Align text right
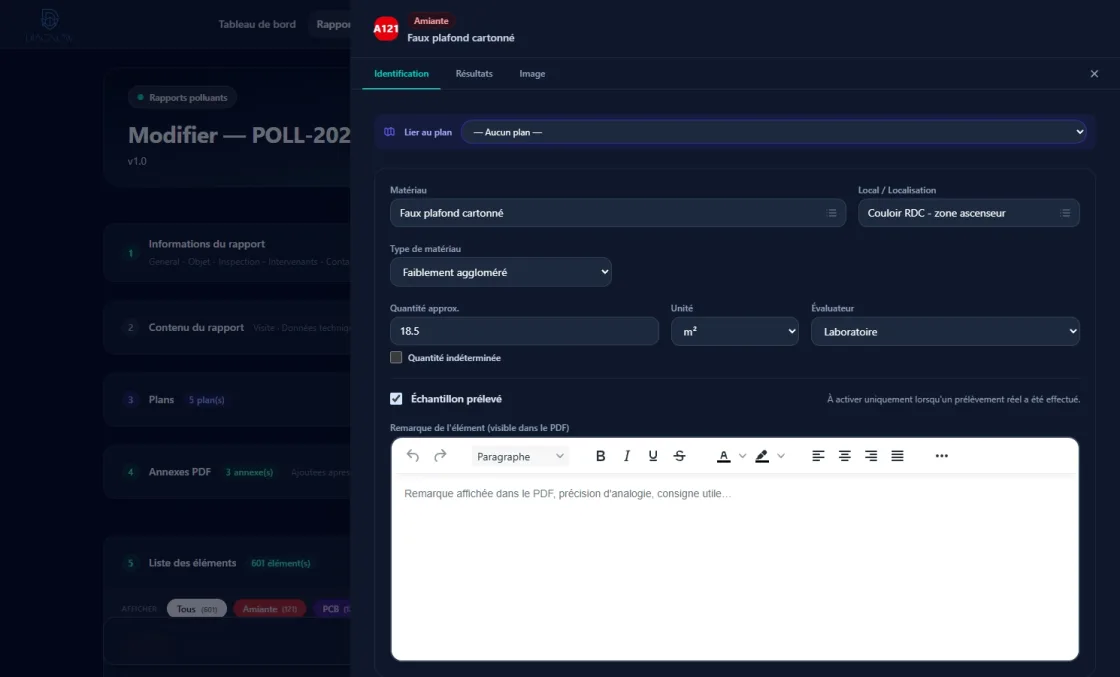 point(871,456)
